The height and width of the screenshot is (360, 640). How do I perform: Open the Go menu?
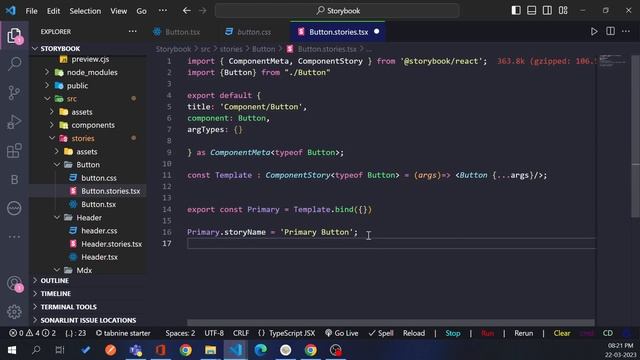point(141,11)
